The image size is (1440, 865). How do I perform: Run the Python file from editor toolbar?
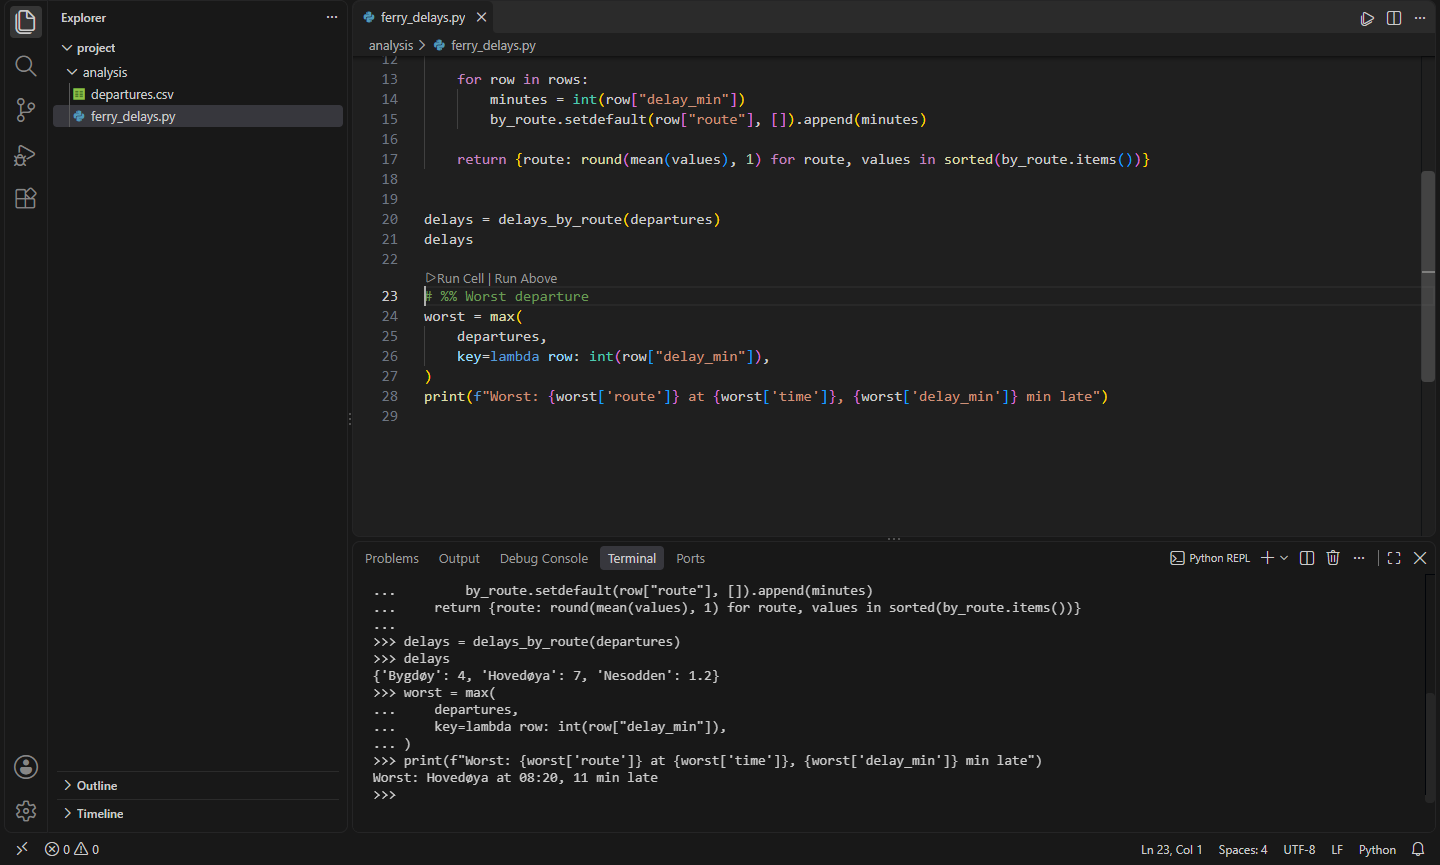tap(1367, 18)
